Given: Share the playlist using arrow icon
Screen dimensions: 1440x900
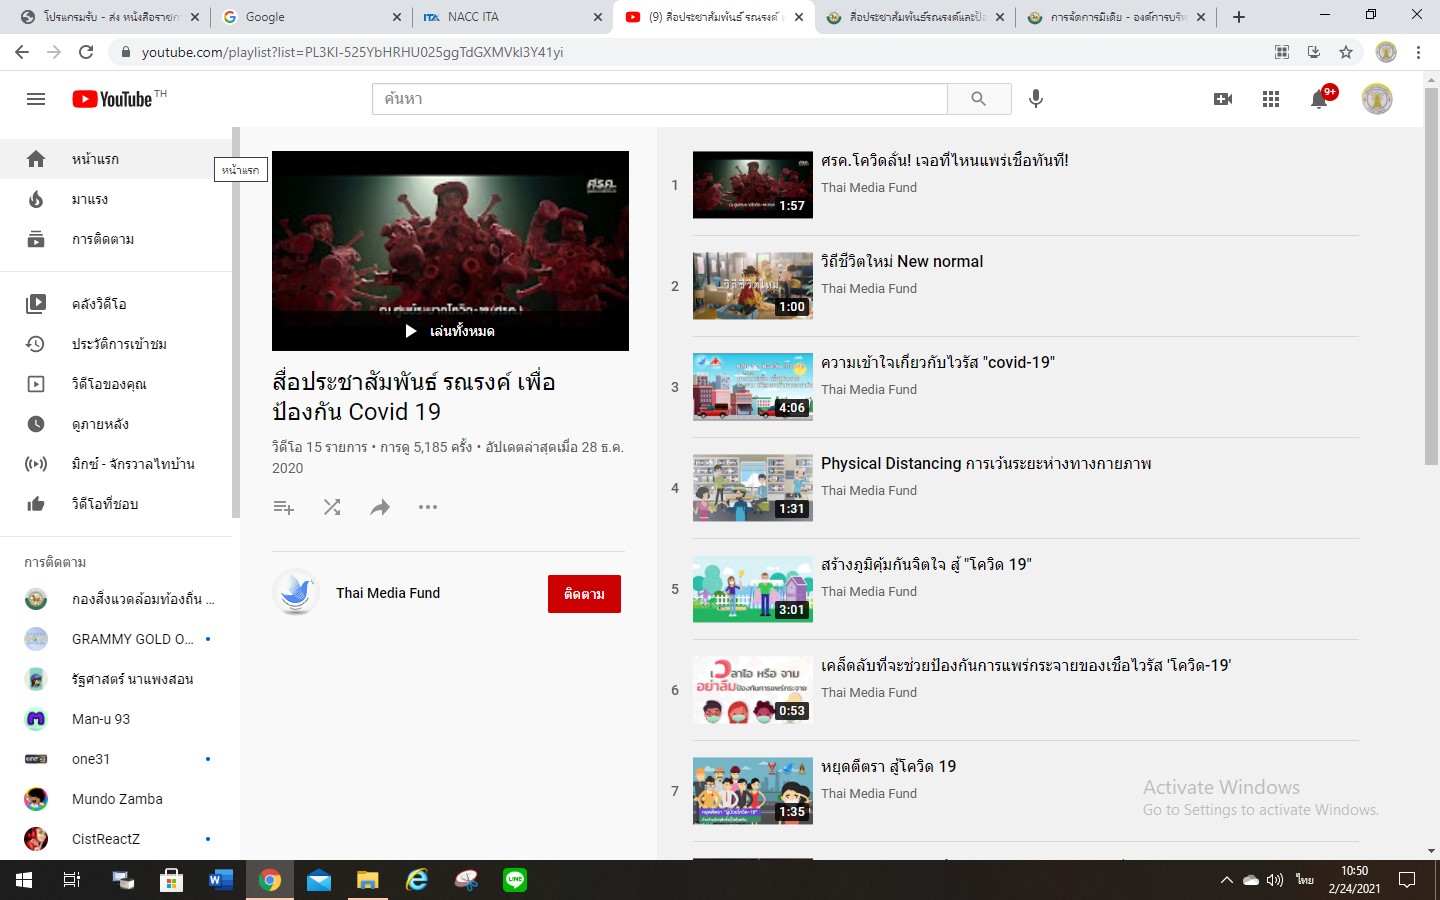Looking at the screenshot, I should click(380, 507).
